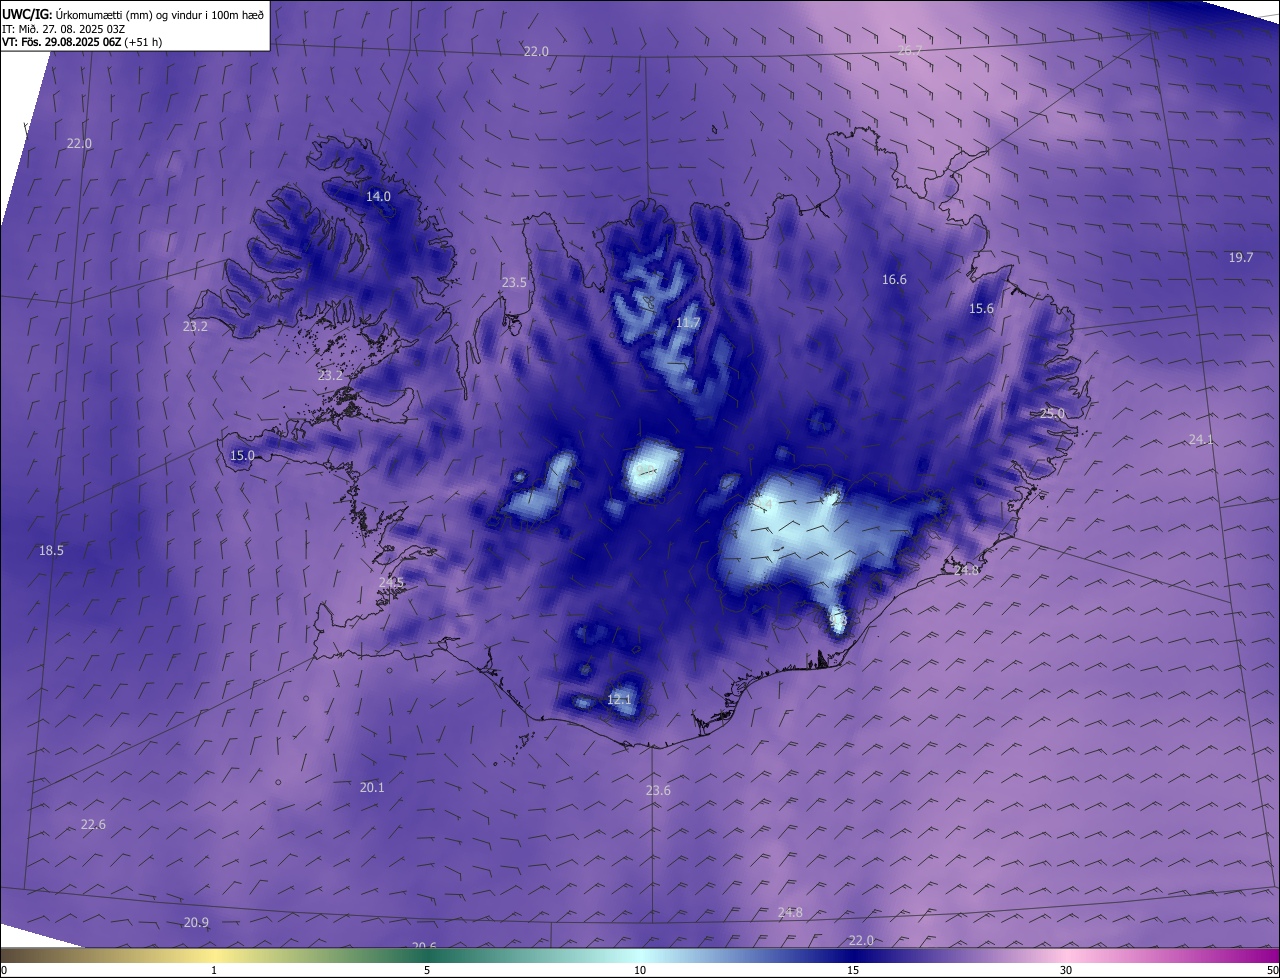This screenshot has height=978, width=1280.
Task: Click the valid time line 'VT: Fös. 29.08.2025 06Z (+51 h)'
Action: 82,42
